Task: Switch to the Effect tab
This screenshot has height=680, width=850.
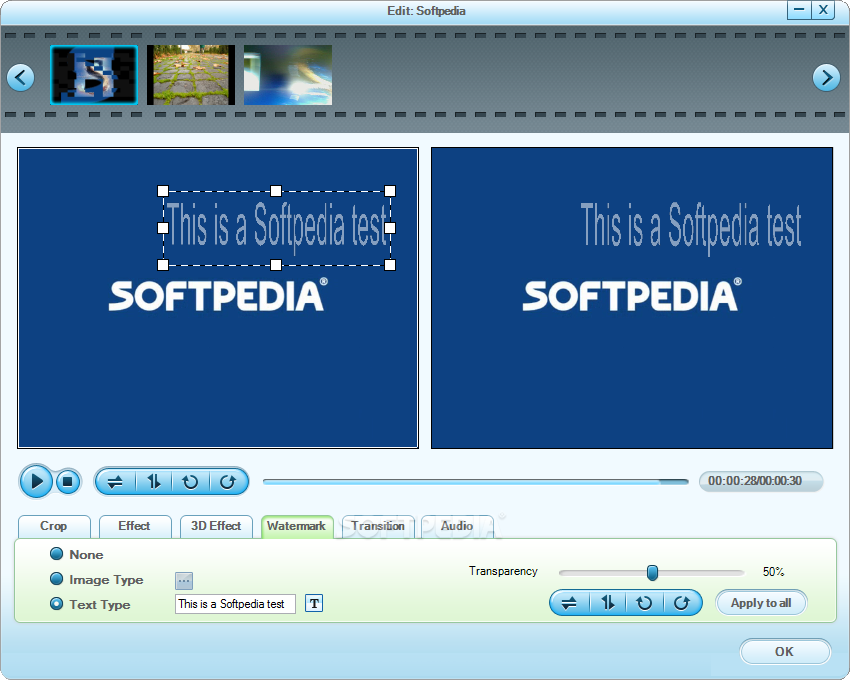Action: [134, 527]
